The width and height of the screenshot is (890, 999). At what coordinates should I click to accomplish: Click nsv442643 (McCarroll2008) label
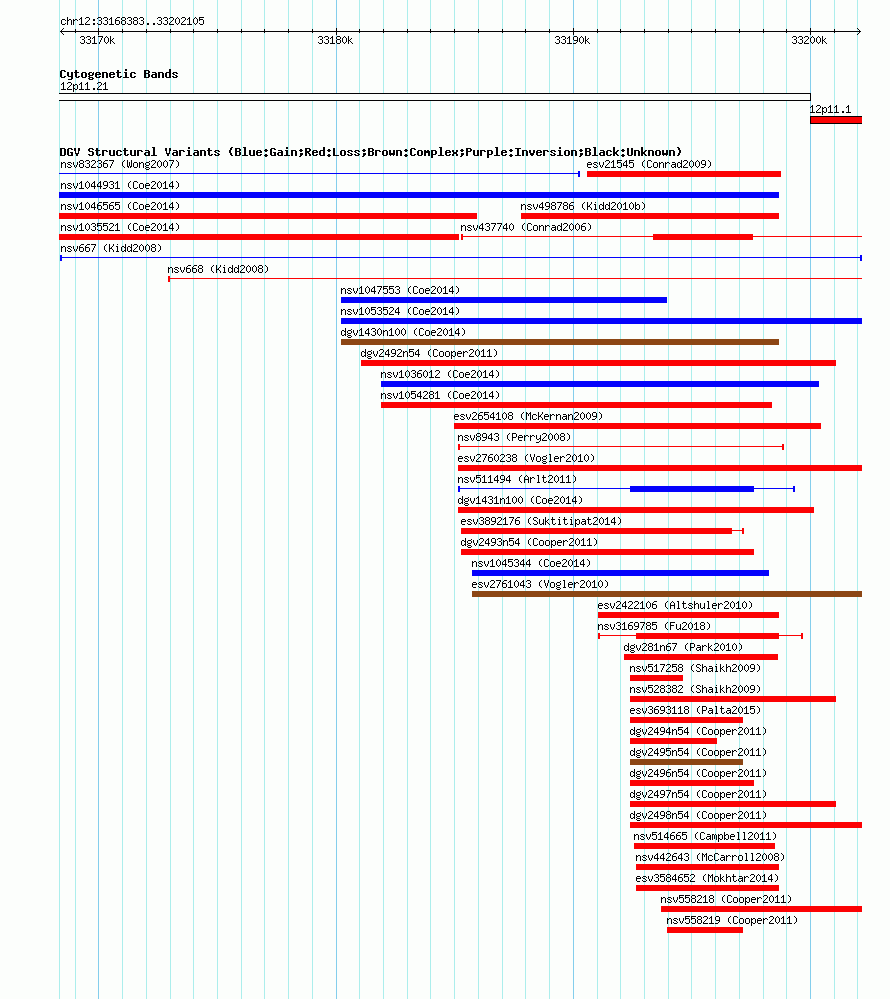[710, 858]
